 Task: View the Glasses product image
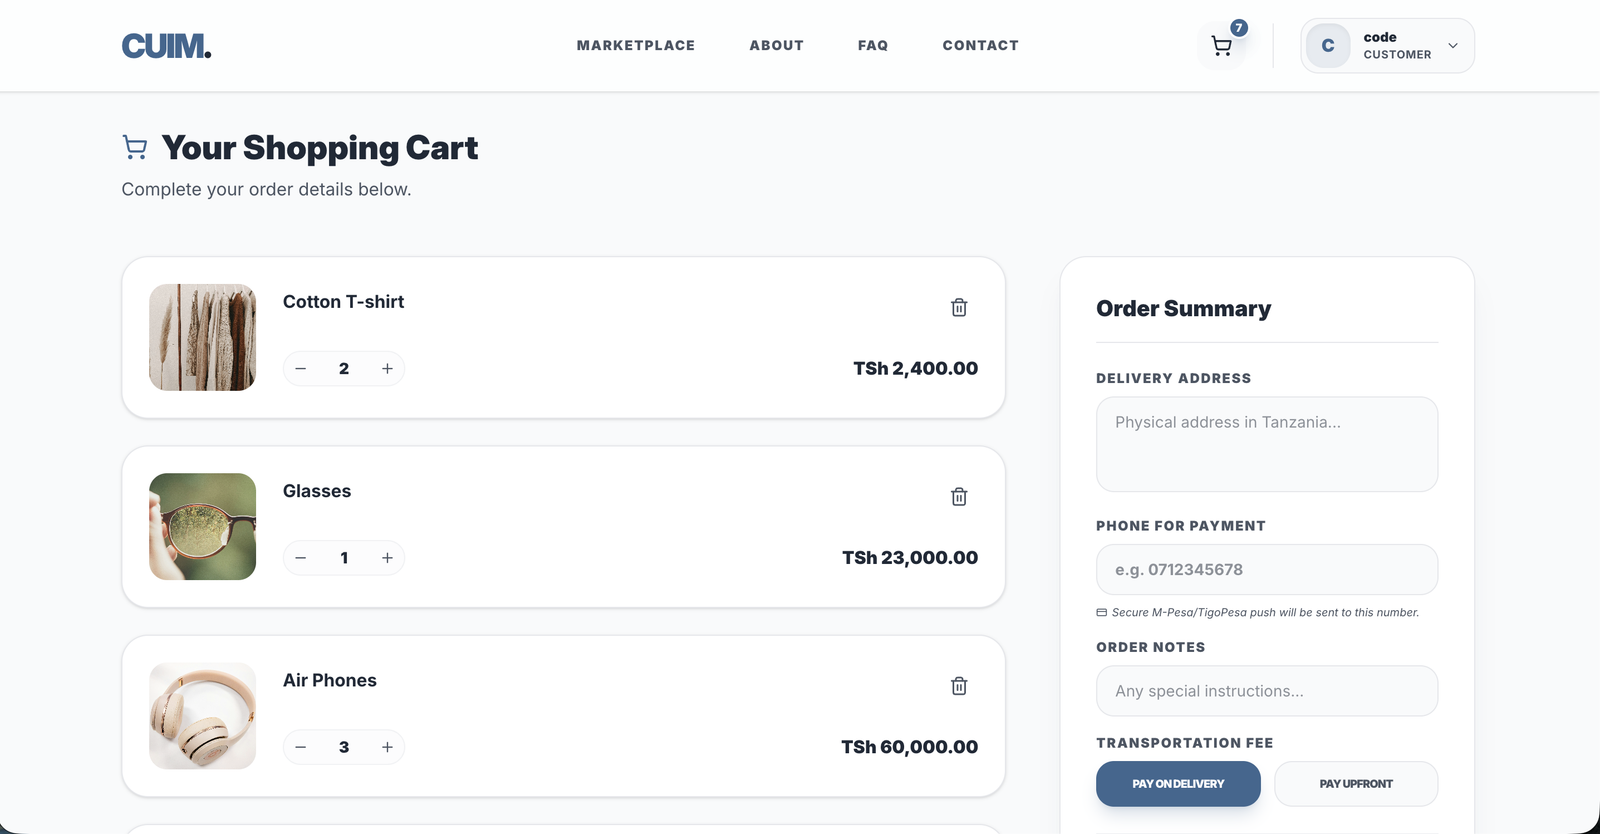(202, 526)
